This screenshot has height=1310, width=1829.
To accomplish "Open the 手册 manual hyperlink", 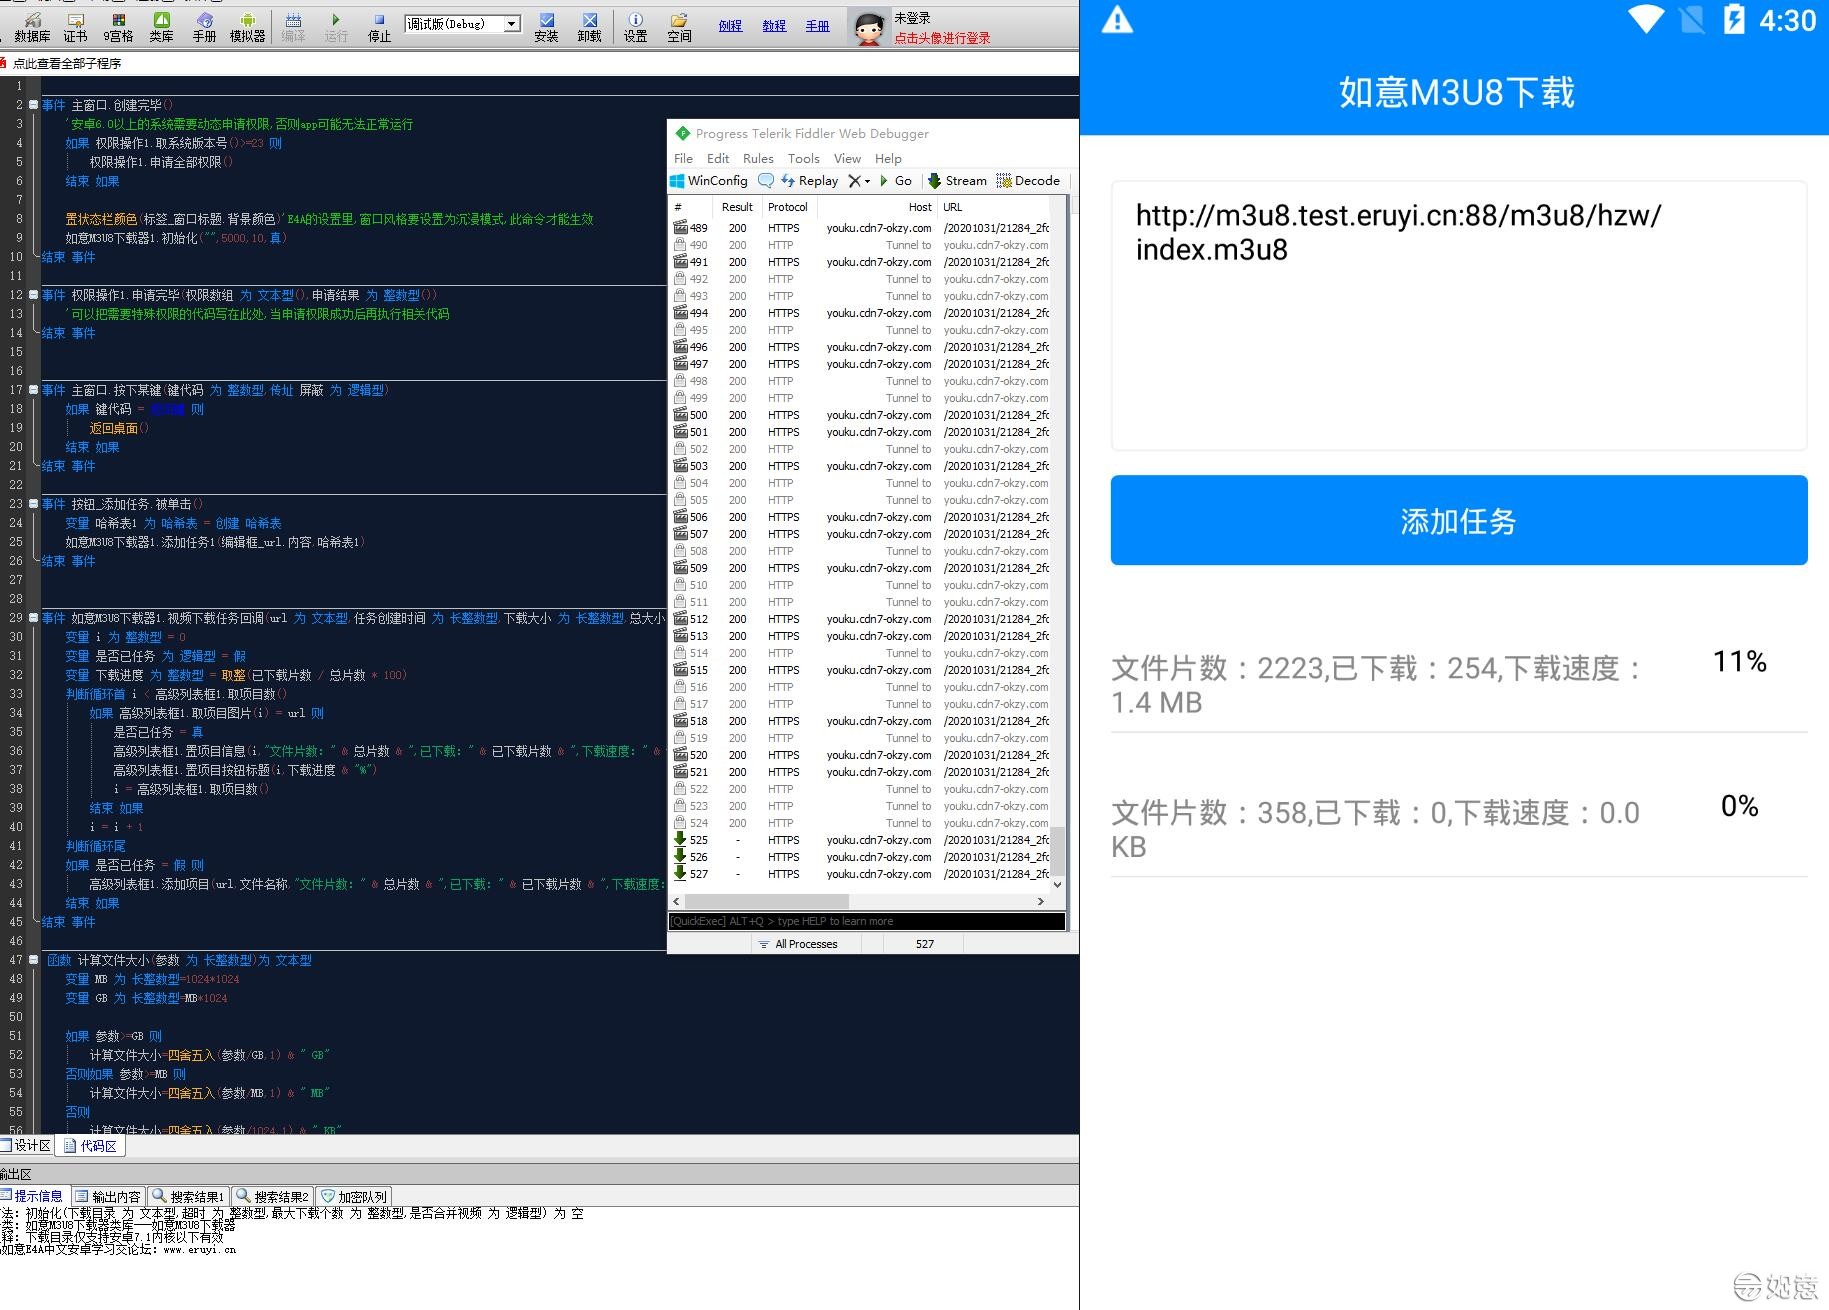I will click(817, 26).
